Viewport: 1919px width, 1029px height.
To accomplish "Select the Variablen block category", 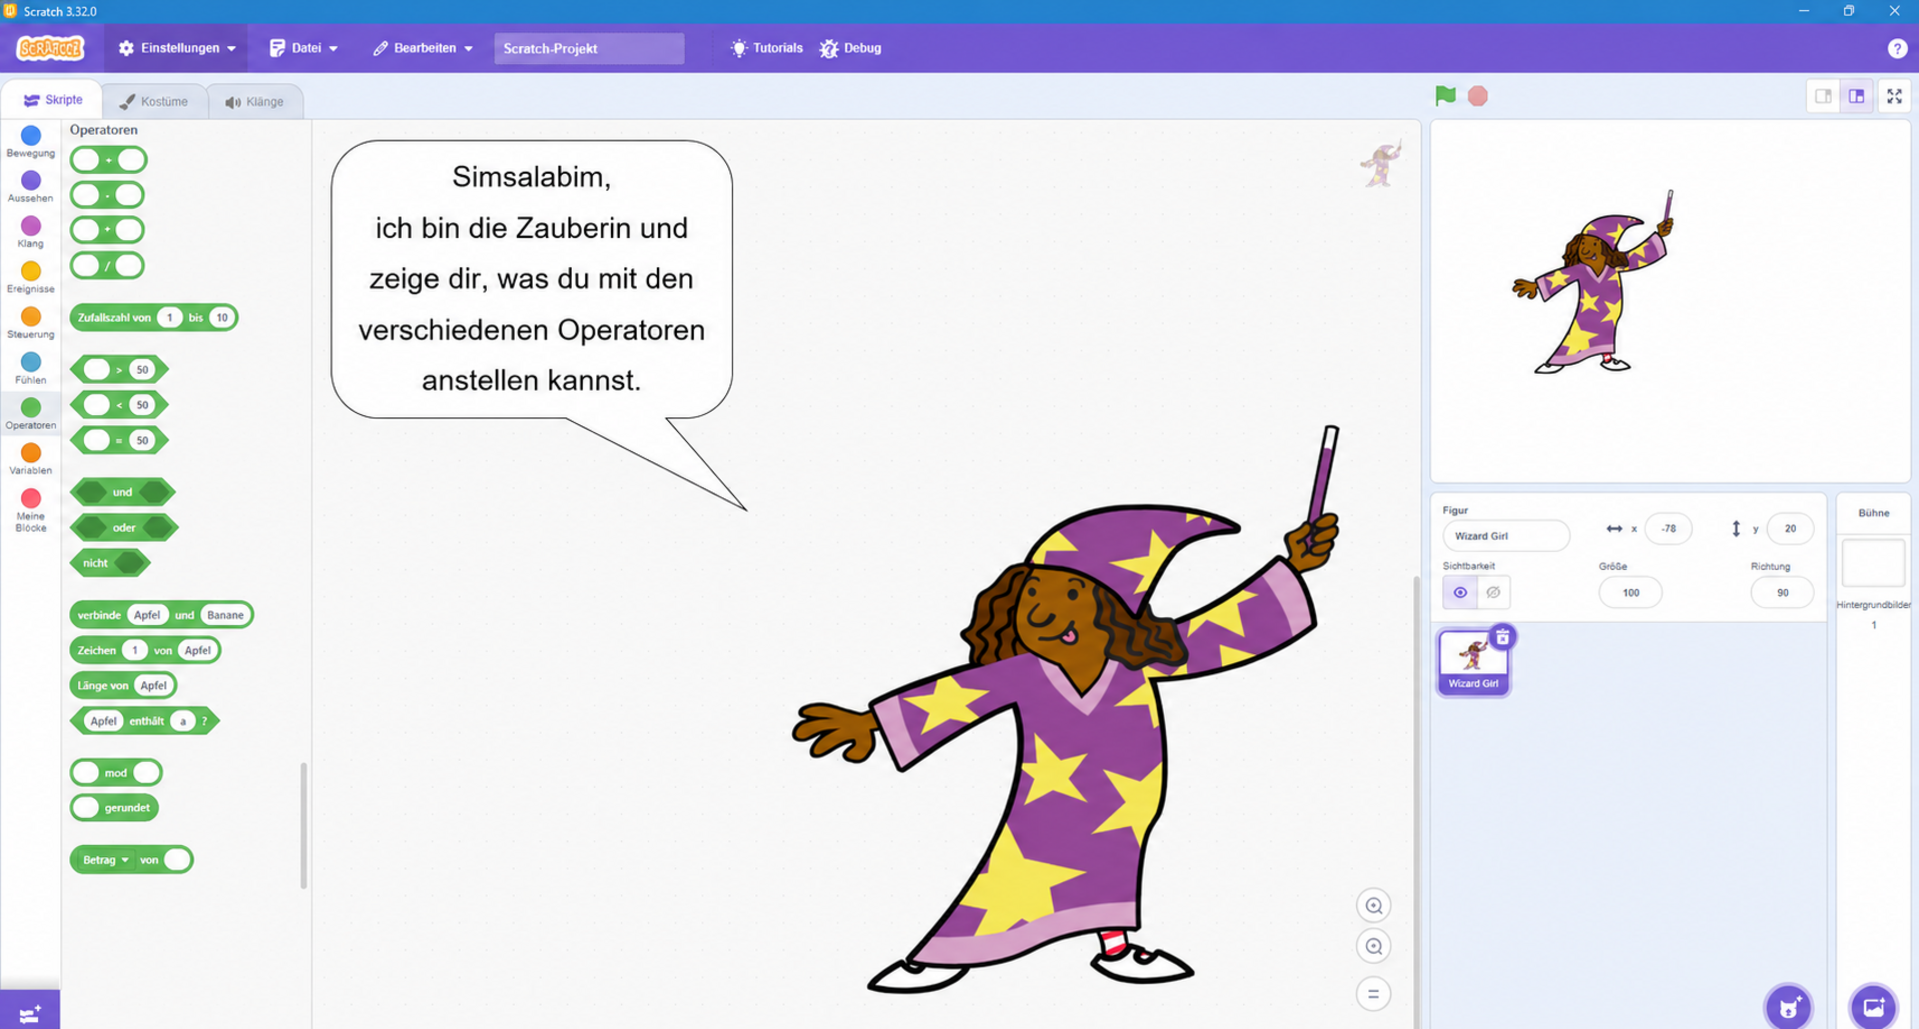I will coord(31,458).
